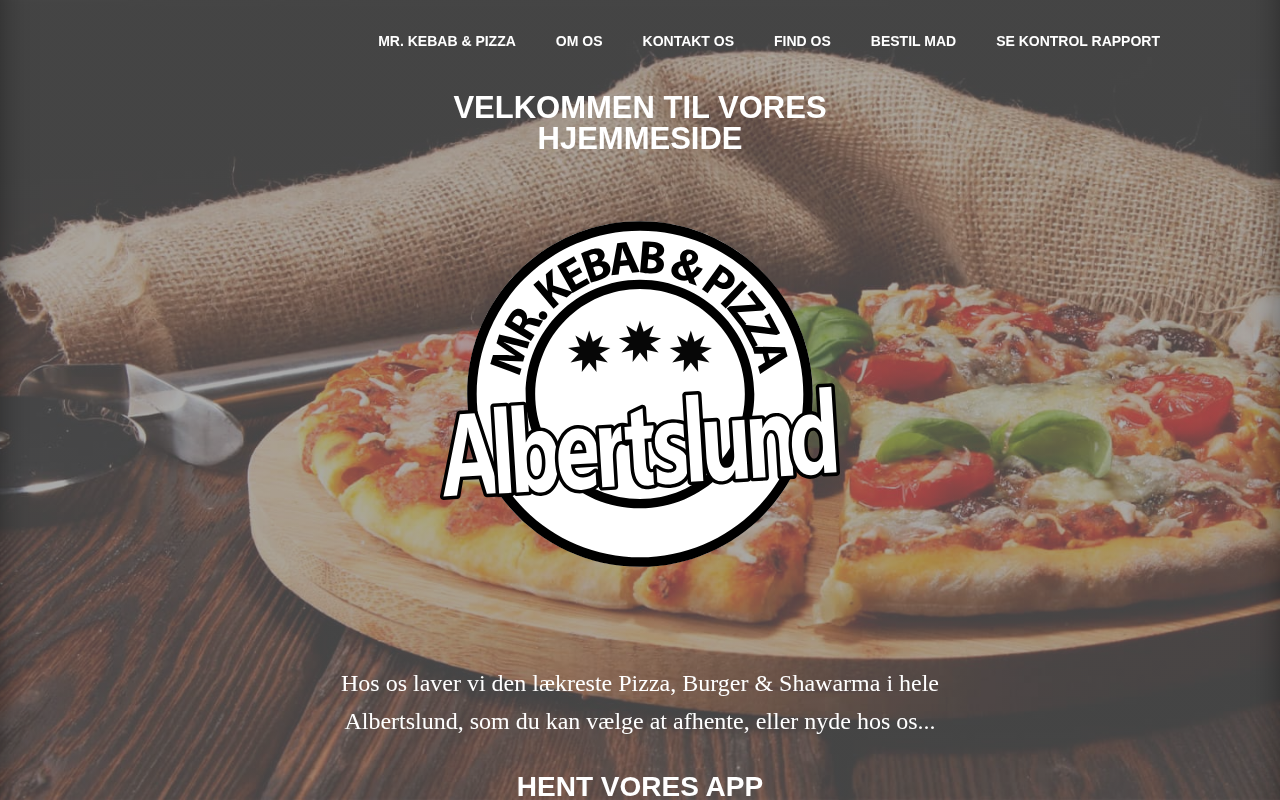
Task: Go to the OM OS page
Action: (579, 41)
